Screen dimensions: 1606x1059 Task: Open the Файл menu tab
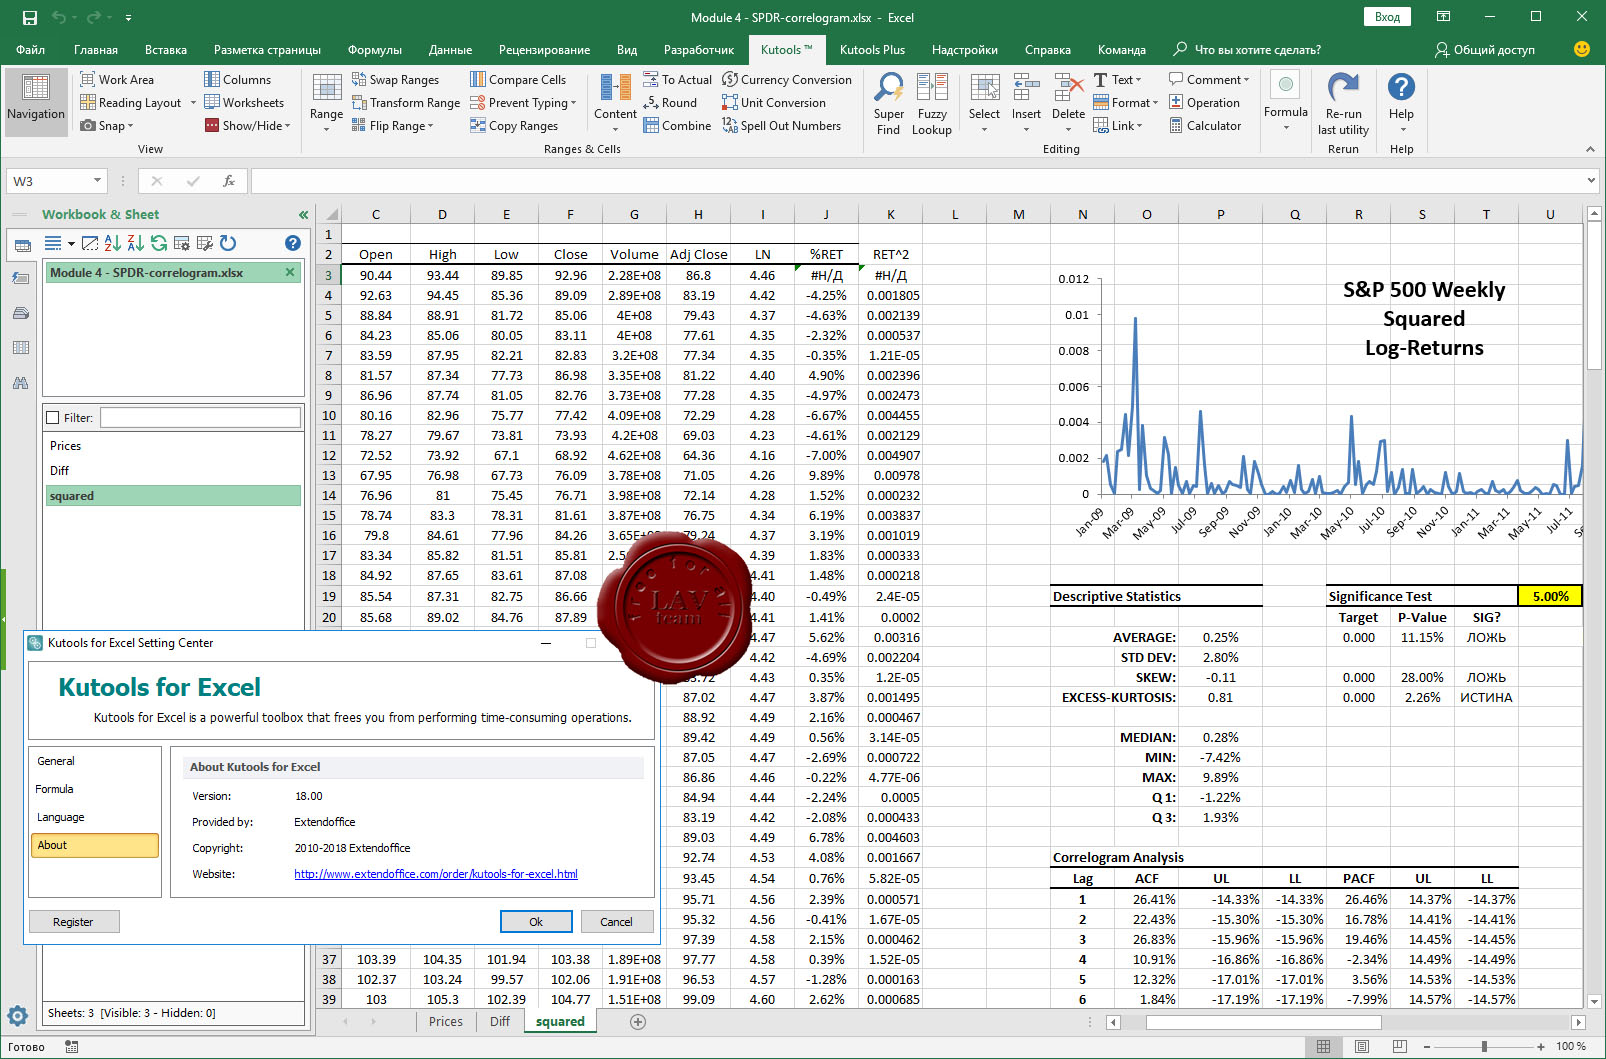(30, 50)
